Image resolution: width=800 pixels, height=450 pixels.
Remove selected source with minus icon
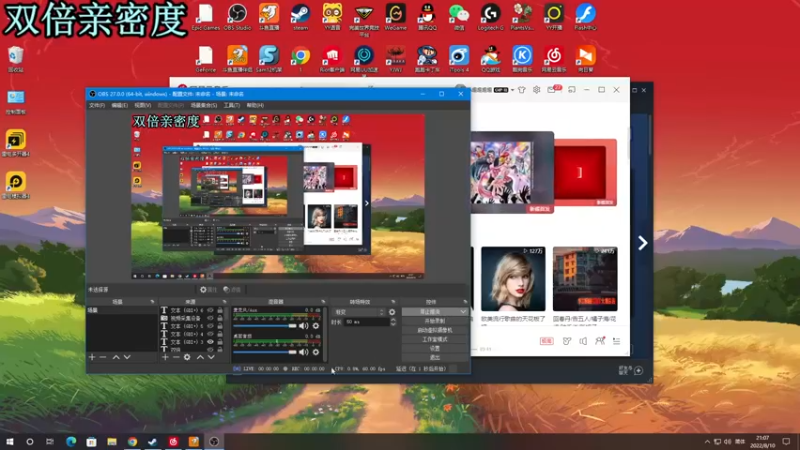(176, 357)
